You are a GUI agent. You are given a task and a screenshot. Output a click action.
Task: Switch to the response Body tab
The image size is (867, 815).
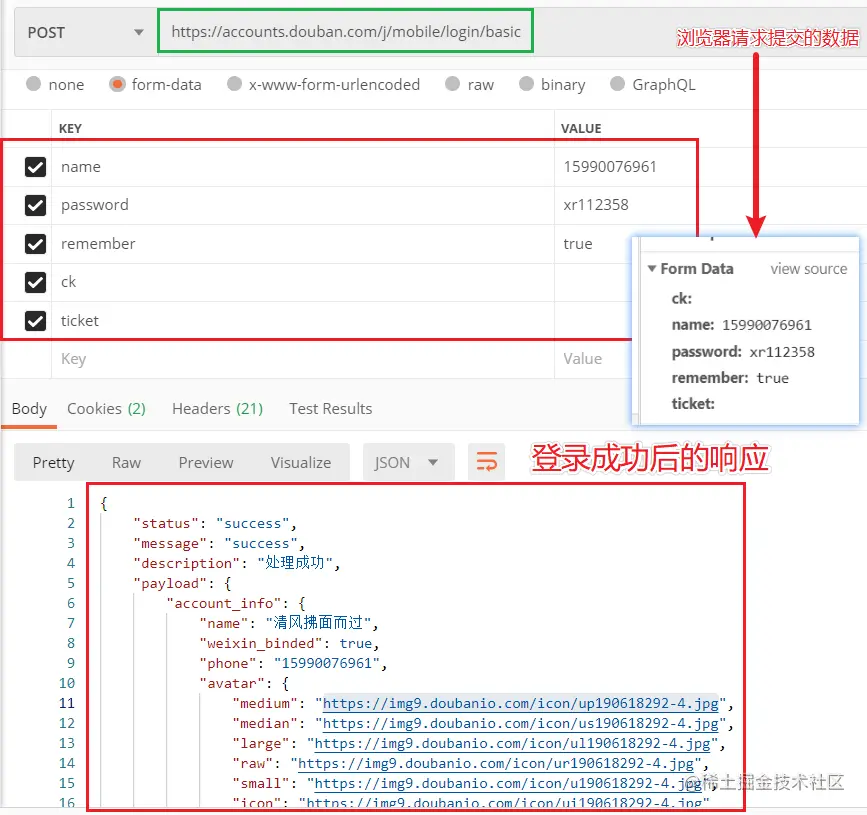point(29,409)
